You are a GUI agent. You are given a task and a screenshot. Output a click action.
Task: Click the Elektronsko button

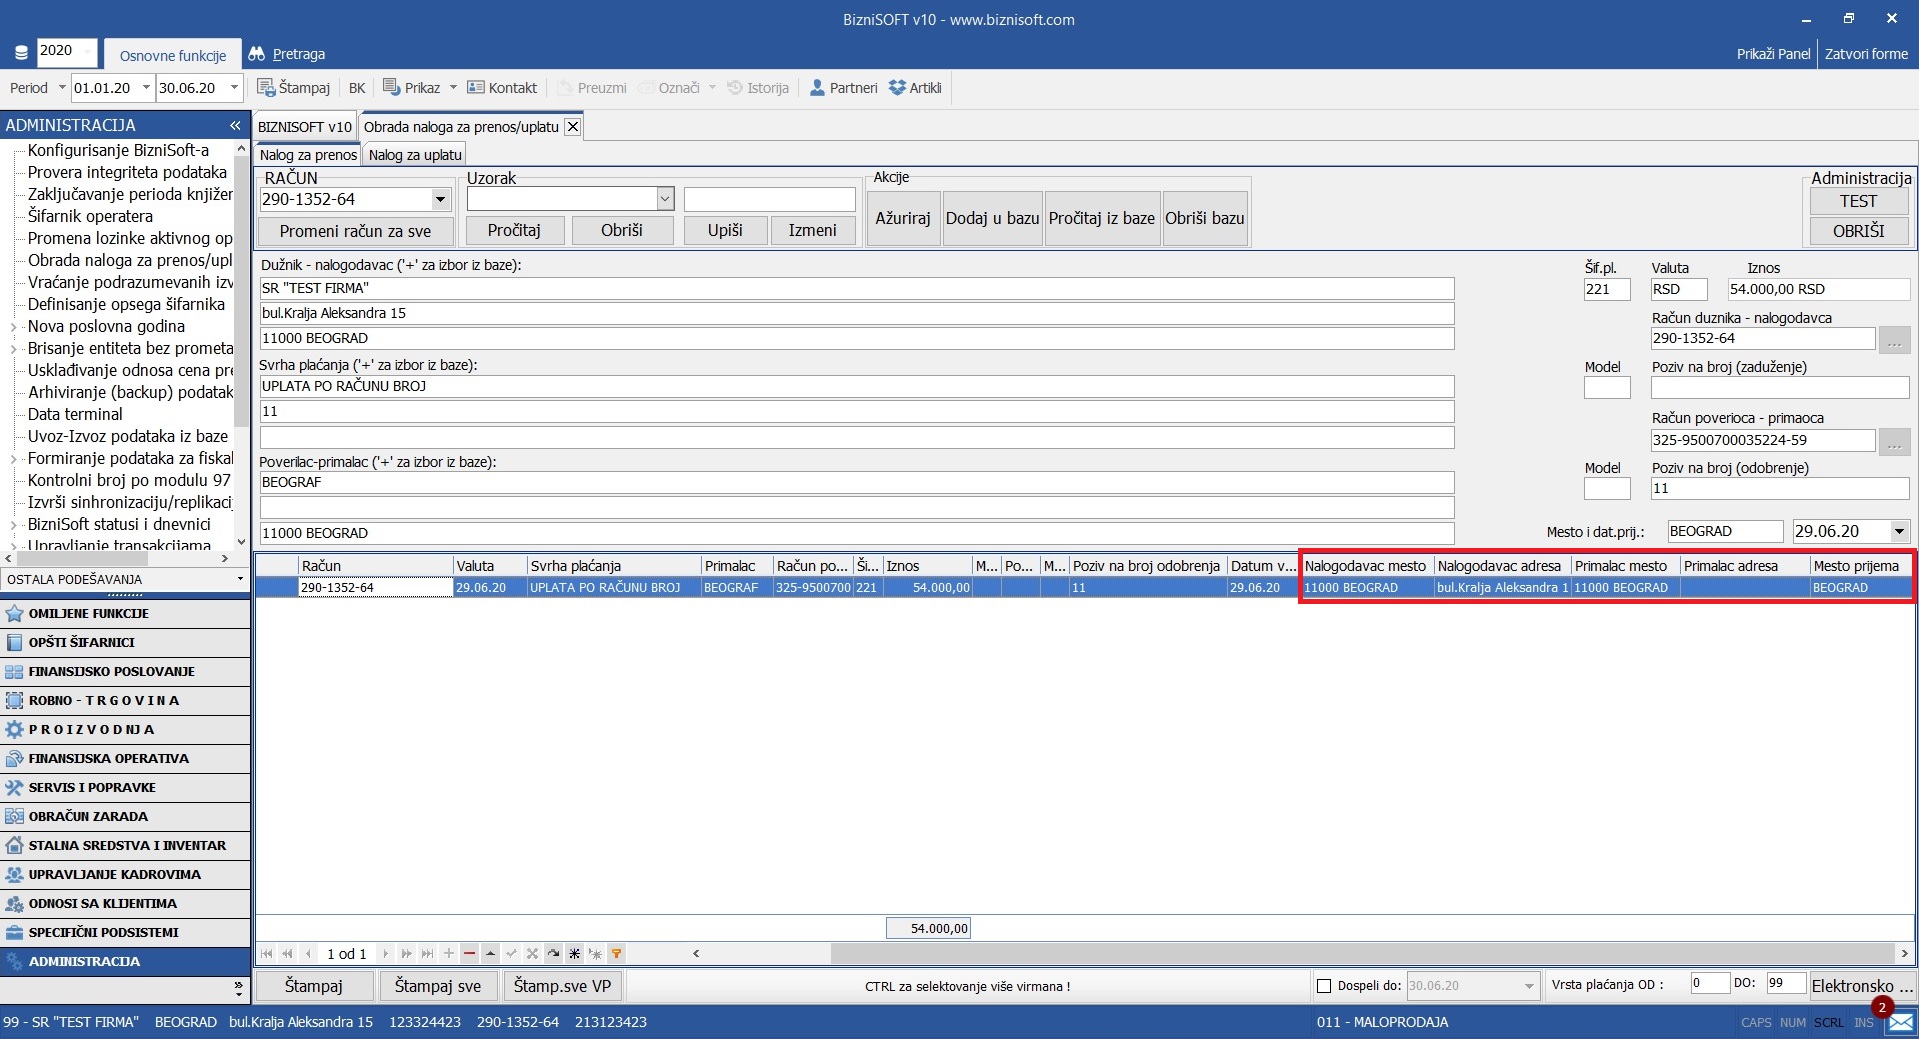pos(1862,986)
